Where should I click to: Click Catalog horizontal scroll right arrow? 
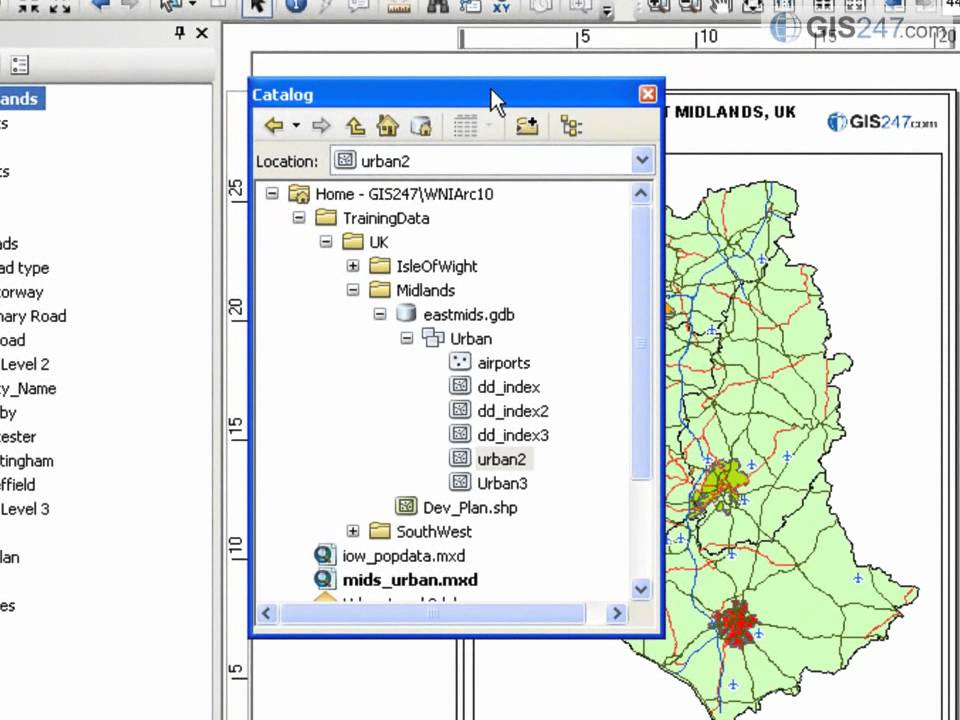[x=616, y=613]
